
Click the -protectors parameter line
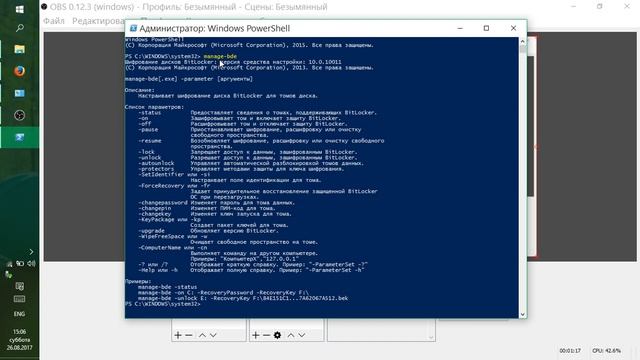pyautogui.click(x=241, y=169)
